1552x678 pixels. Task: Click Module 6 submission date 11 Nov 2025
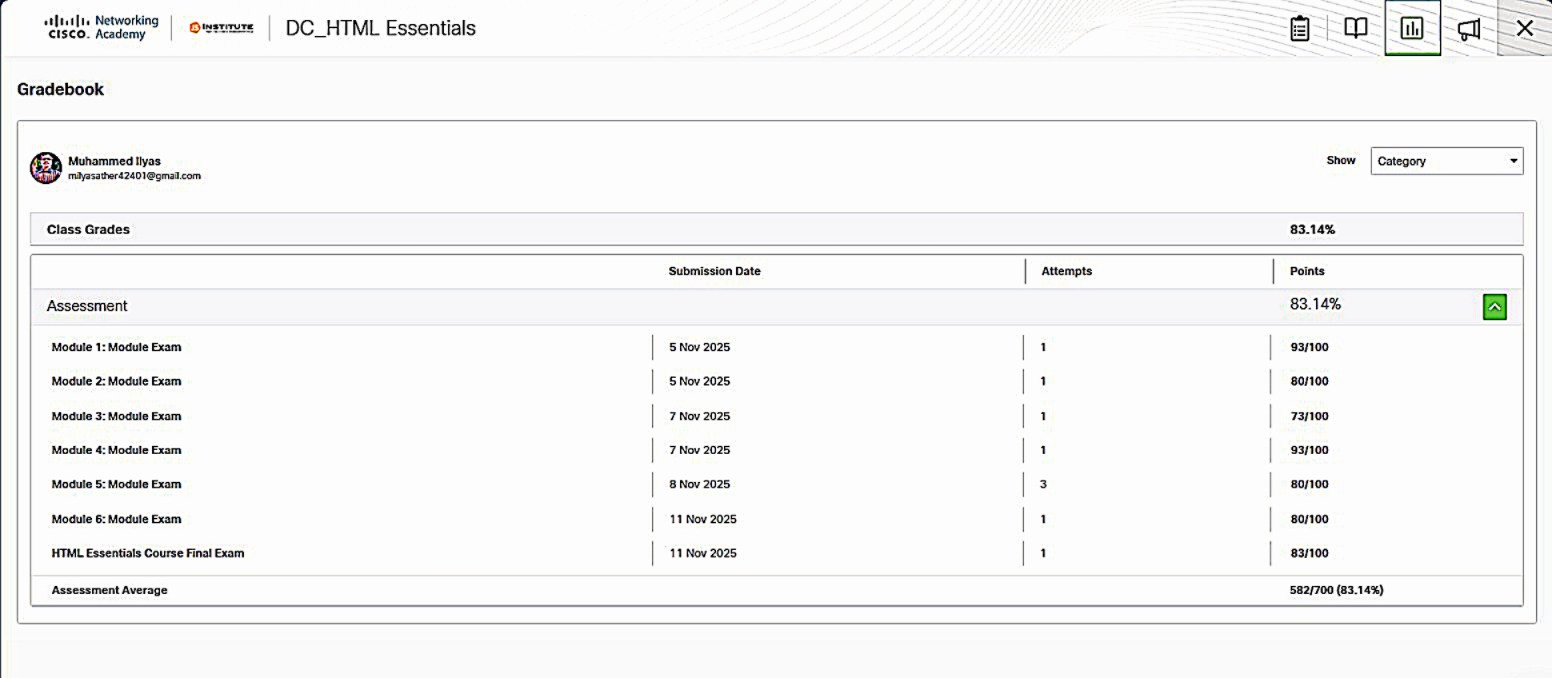coord(703,519)
